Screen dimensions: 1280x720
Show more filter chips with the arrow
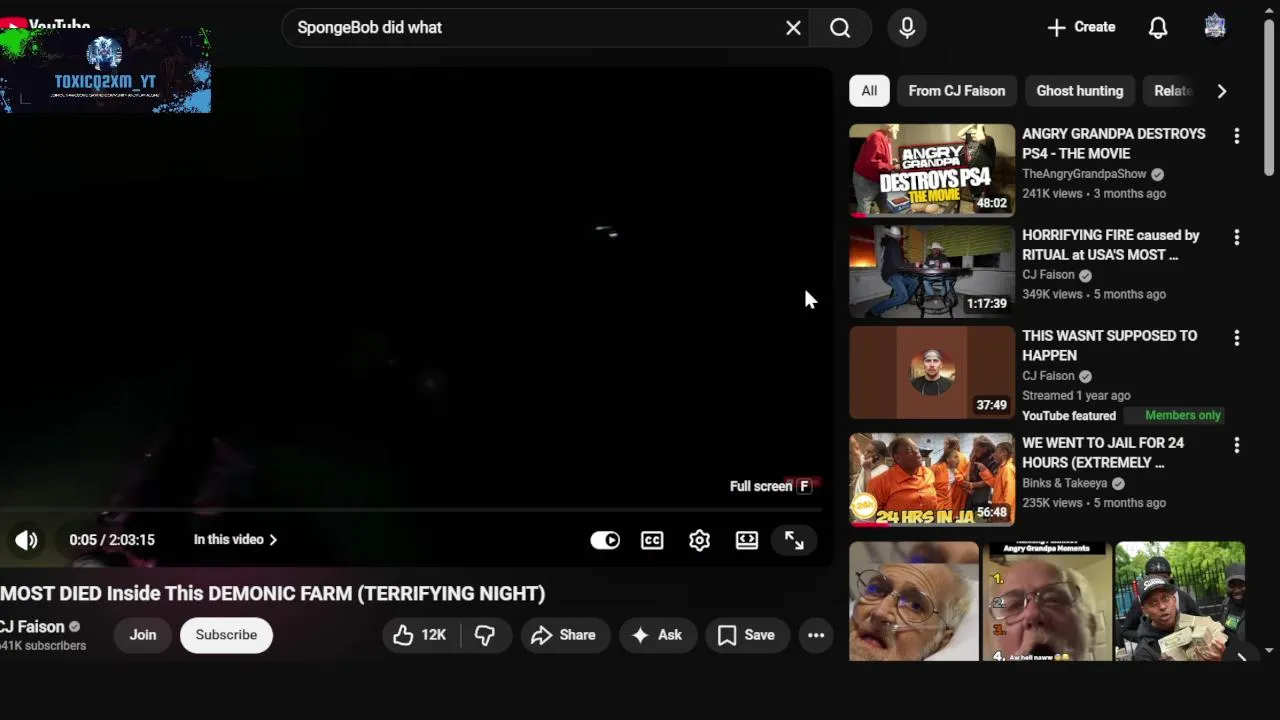1221,91
